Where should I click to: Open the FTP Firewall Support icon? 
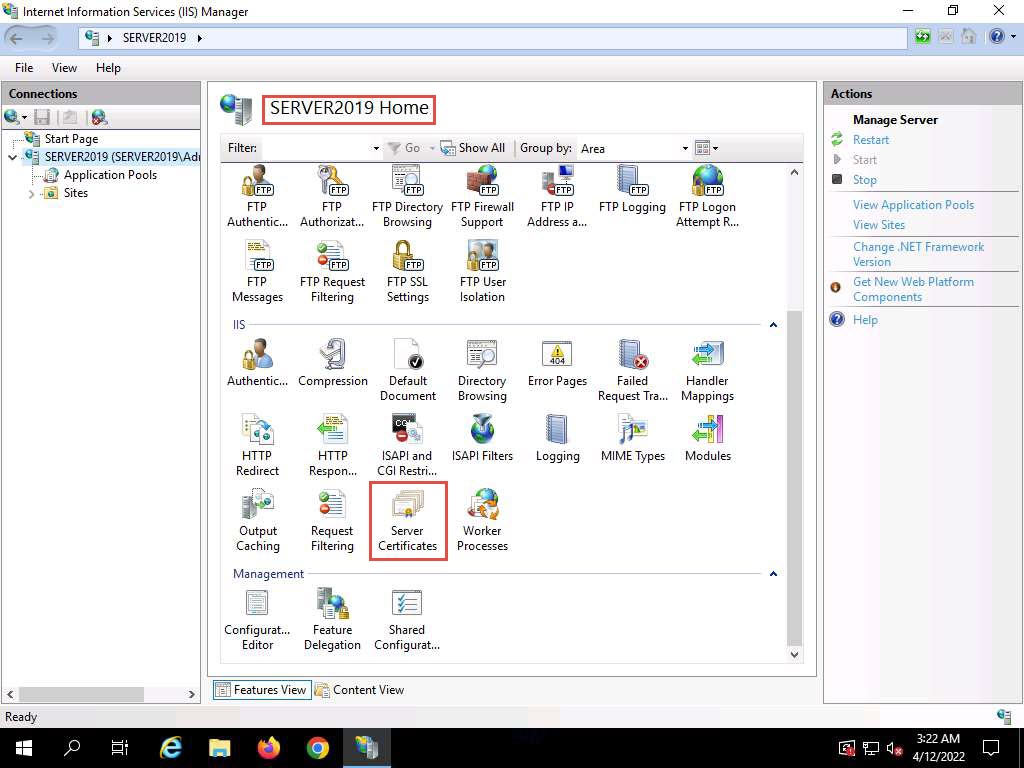click(482, 196)
